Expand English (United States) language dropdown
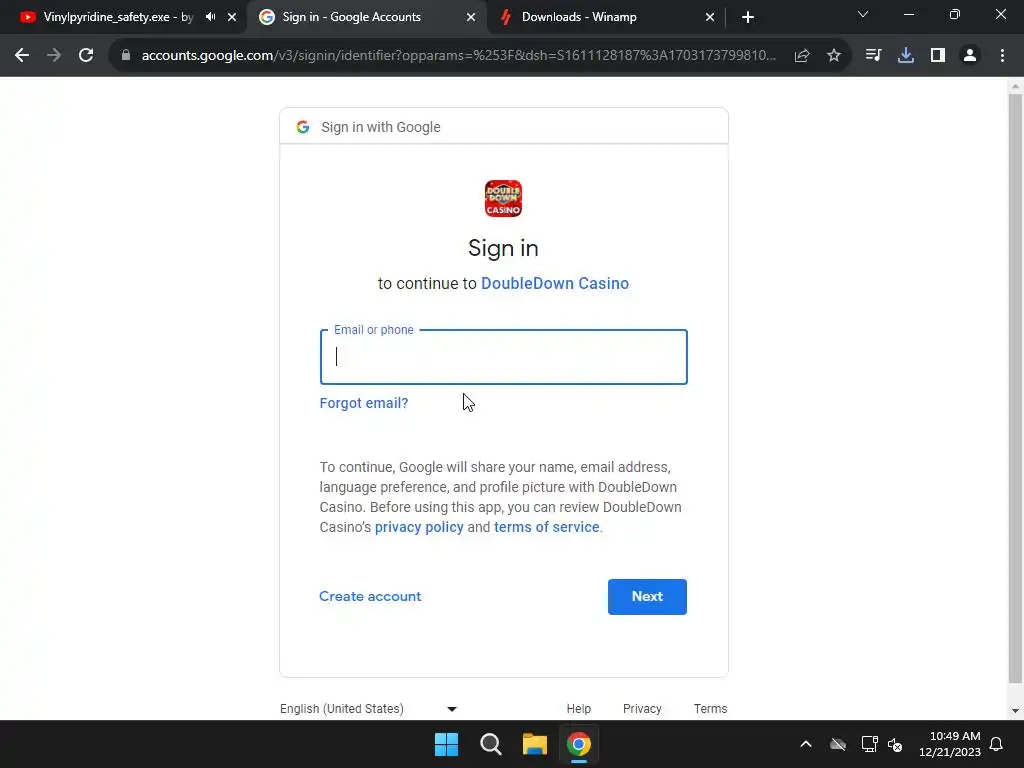This screenshot has height=768, width=1024. tap(368, 709)
